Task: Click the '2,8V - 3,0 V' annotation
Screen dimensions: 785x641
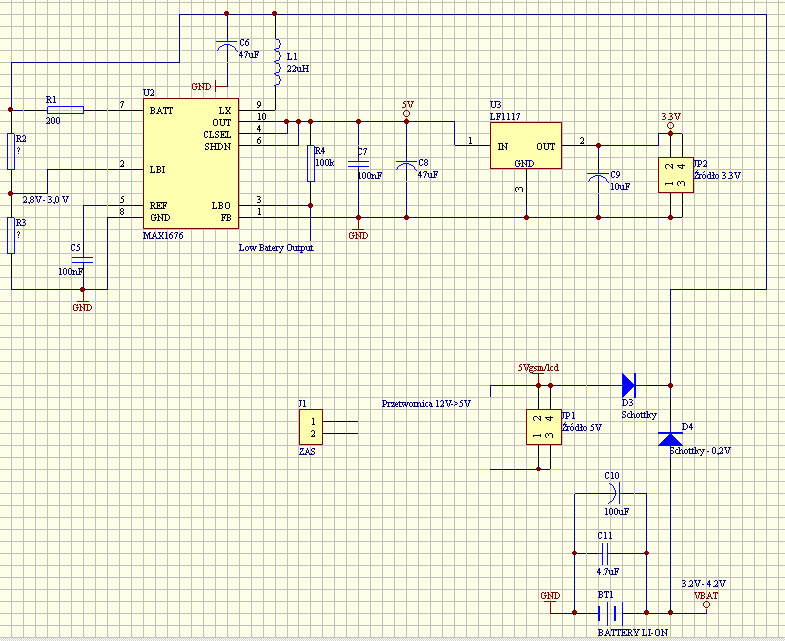Action: click(46, 199)
